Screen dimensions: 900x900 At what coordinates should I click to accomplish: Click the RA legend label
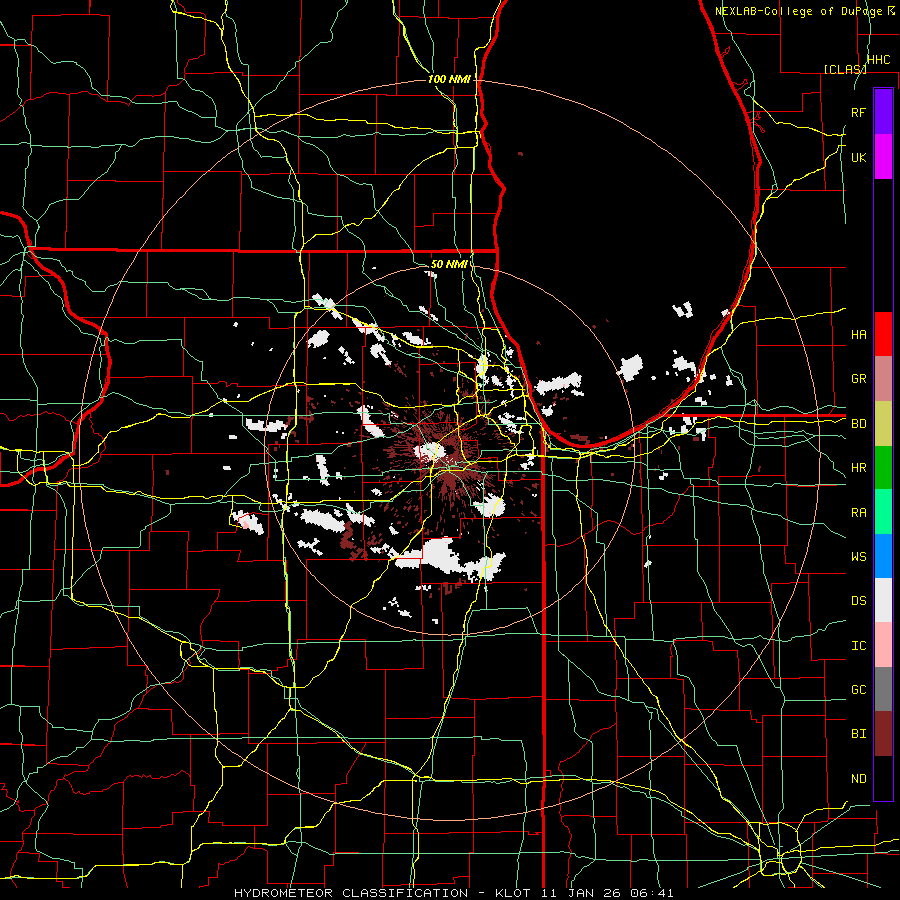click(858, 512)
